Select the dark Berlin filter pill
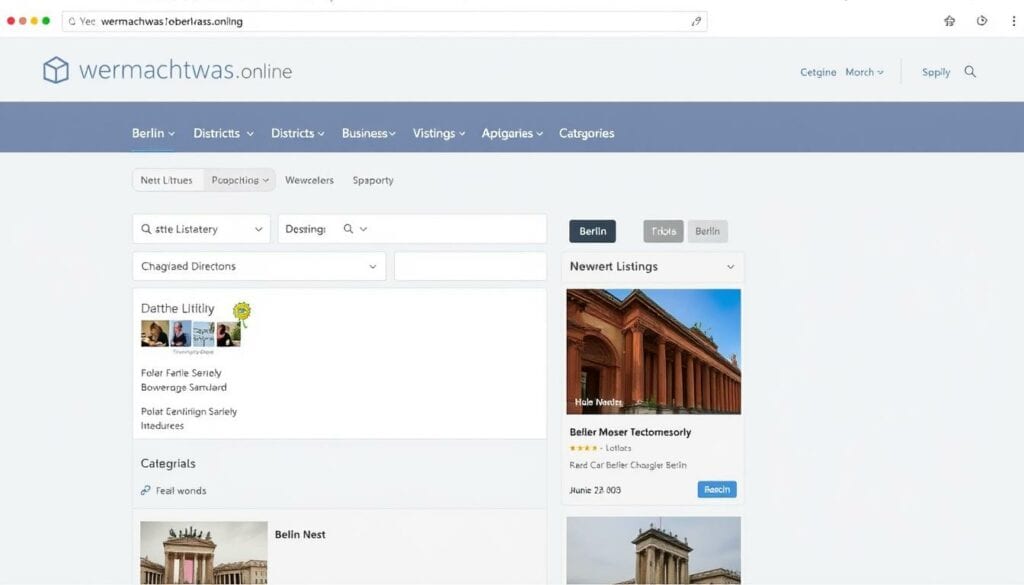Screen dimensions: 1024x585 [x=592, y=231]
